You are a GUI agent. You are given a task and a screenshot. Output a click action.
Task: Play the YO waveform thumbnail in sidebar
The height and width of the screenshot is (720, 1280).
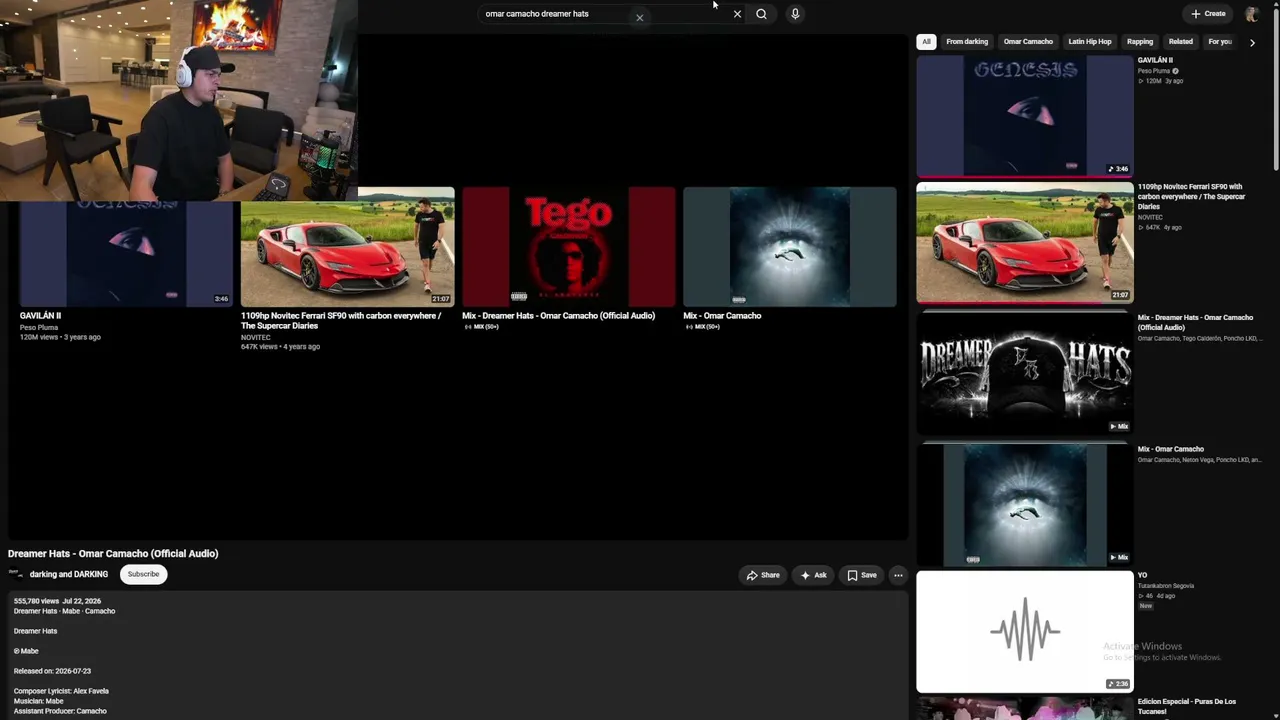1025,631
